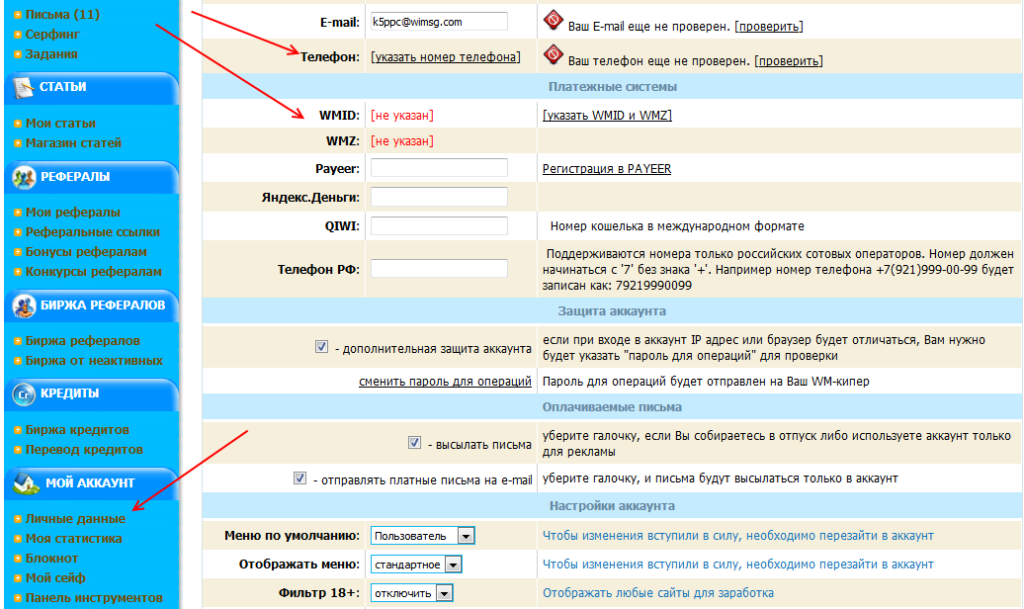Open Блокнот in sidebar
1024x609 pixels.
pyautogui.click(x=52, y=559)
